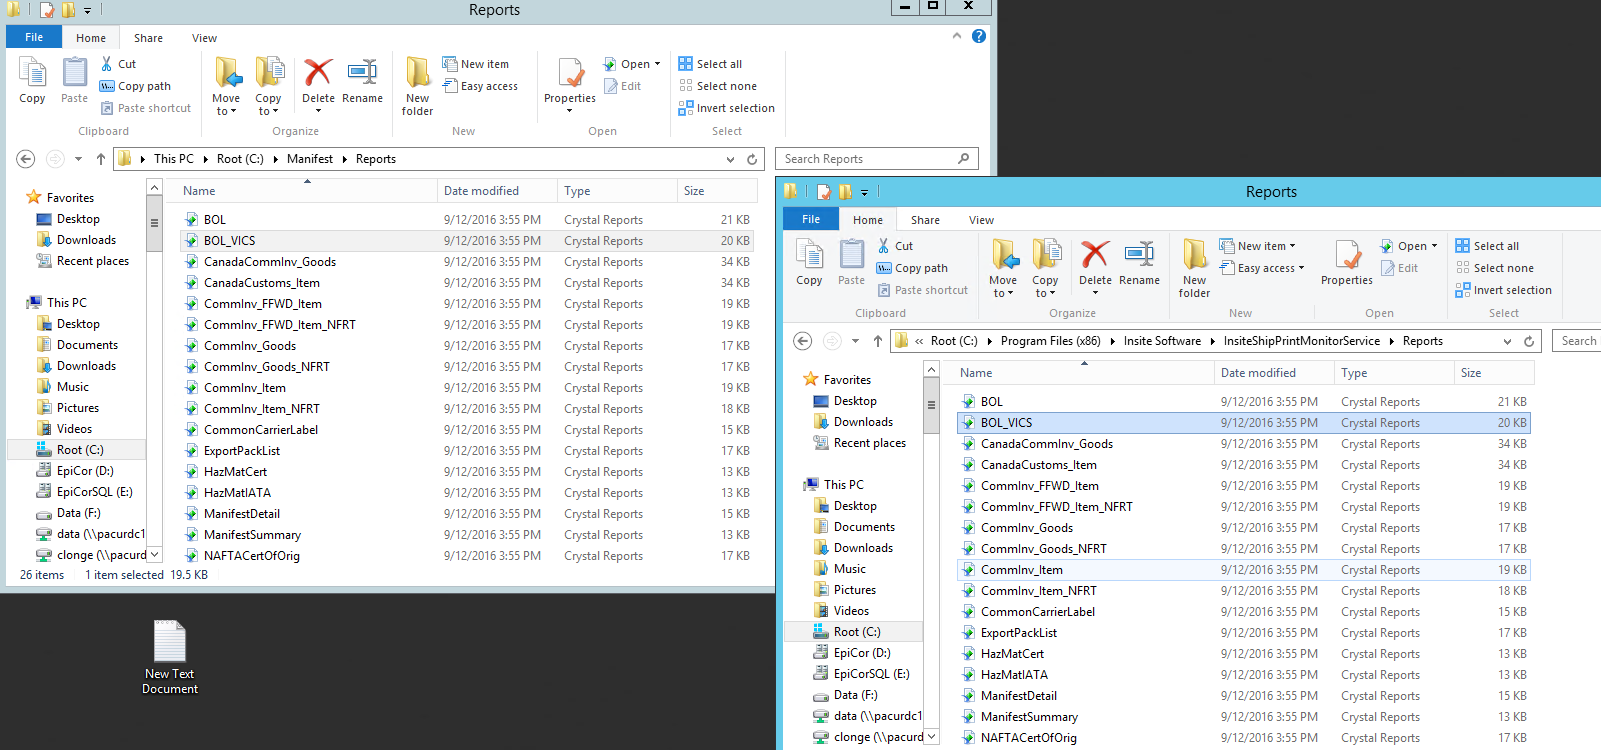Click Back arrow in right window navigation

[803, 341]
